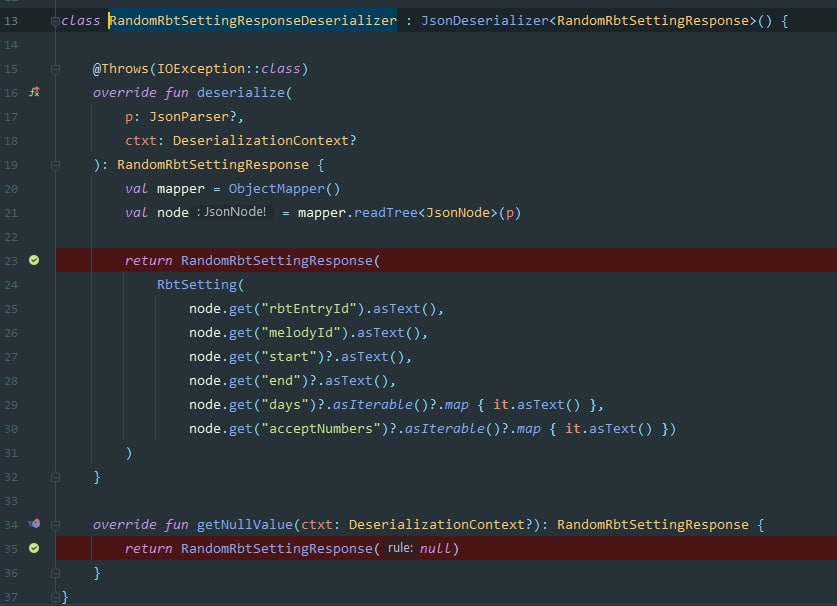
Task: Collapse the class fold marker on line 13
Action: [55, 21]
